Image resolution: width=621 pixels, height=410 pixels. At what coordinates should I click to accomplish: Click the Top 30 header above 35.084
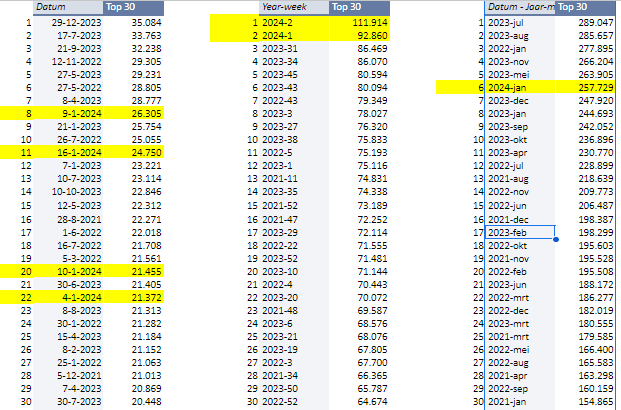pos(133,7)
